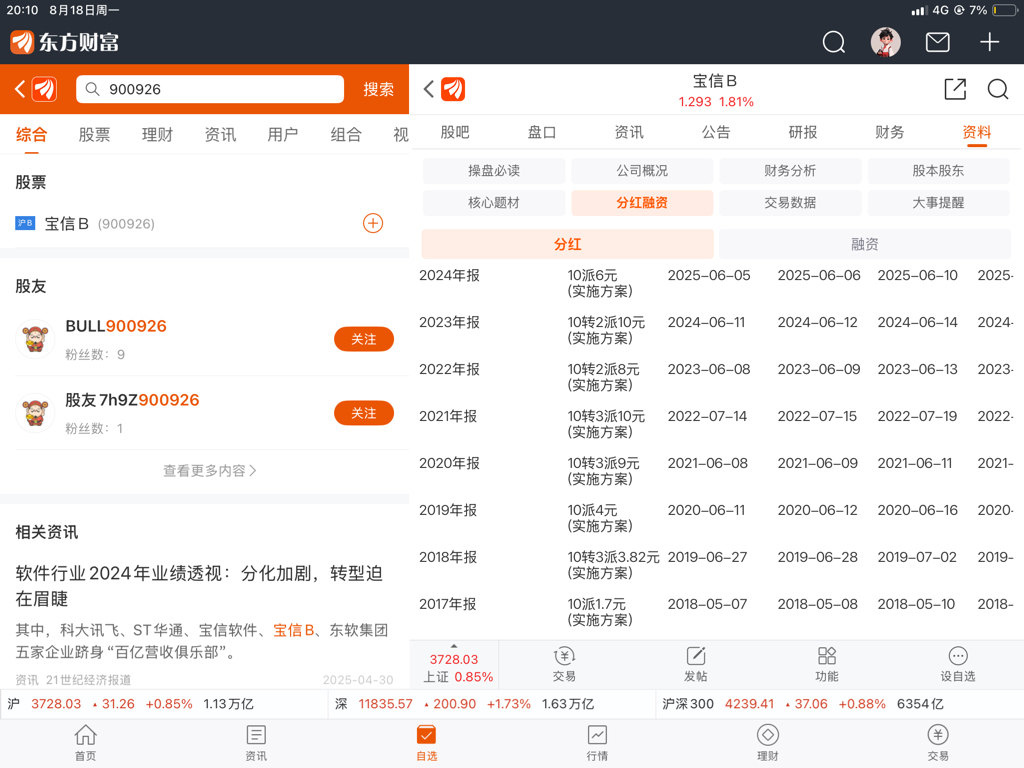Select the 分红 dividend sub-tab
1024x768 pixels.
coord(568,244)
